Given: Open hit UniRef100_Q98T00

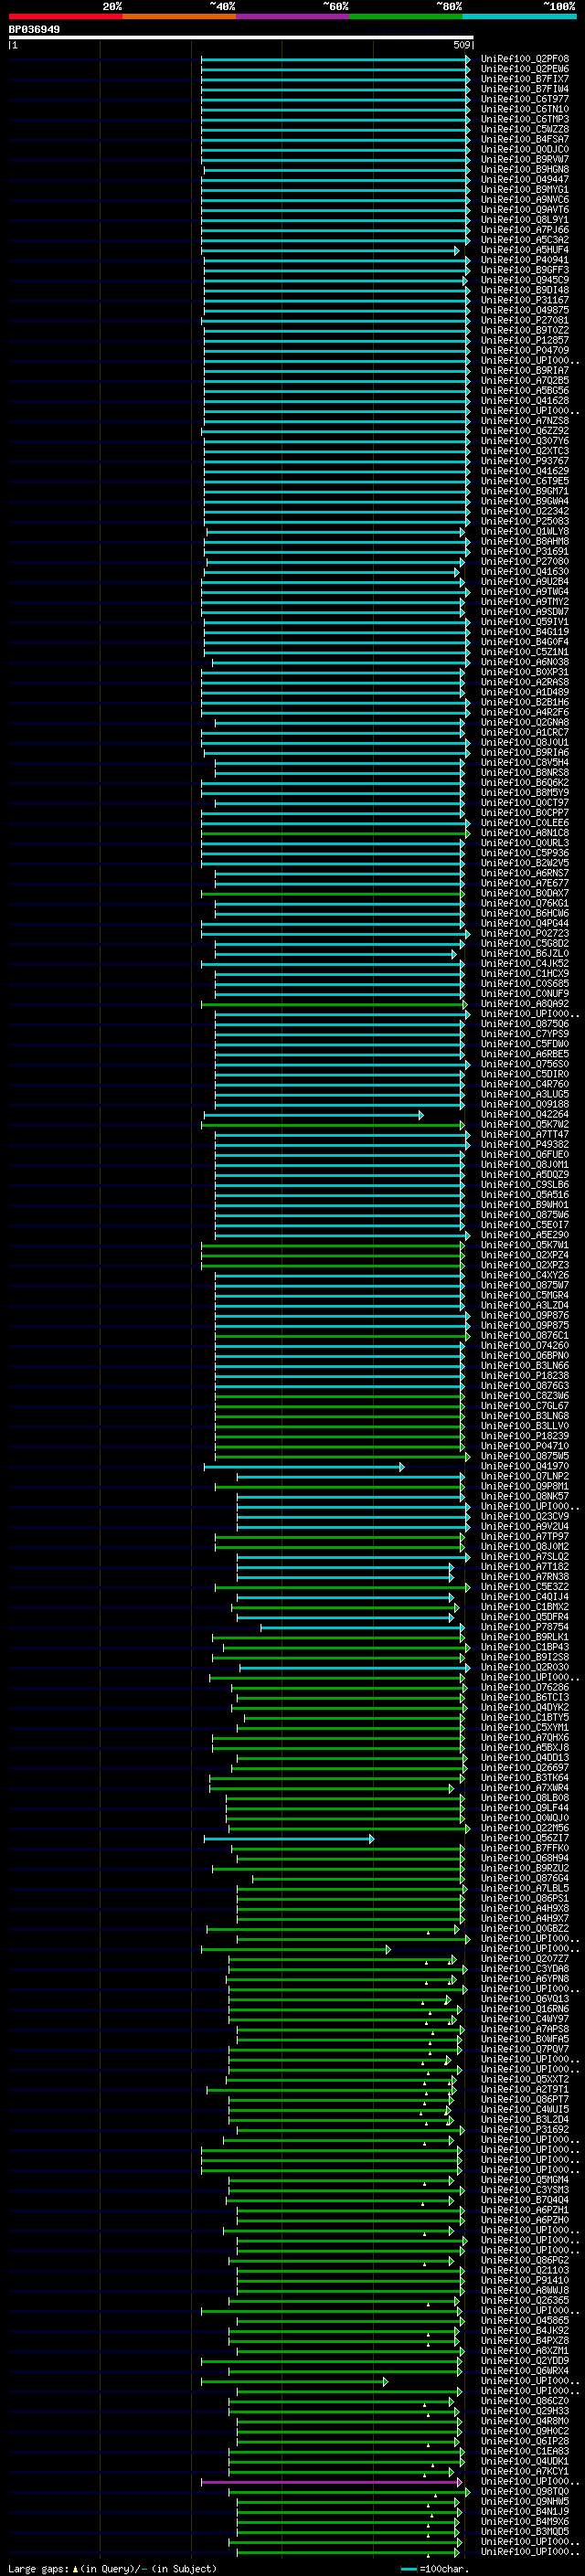Looking at the screenshot, I should click(x=525, y=2491).
